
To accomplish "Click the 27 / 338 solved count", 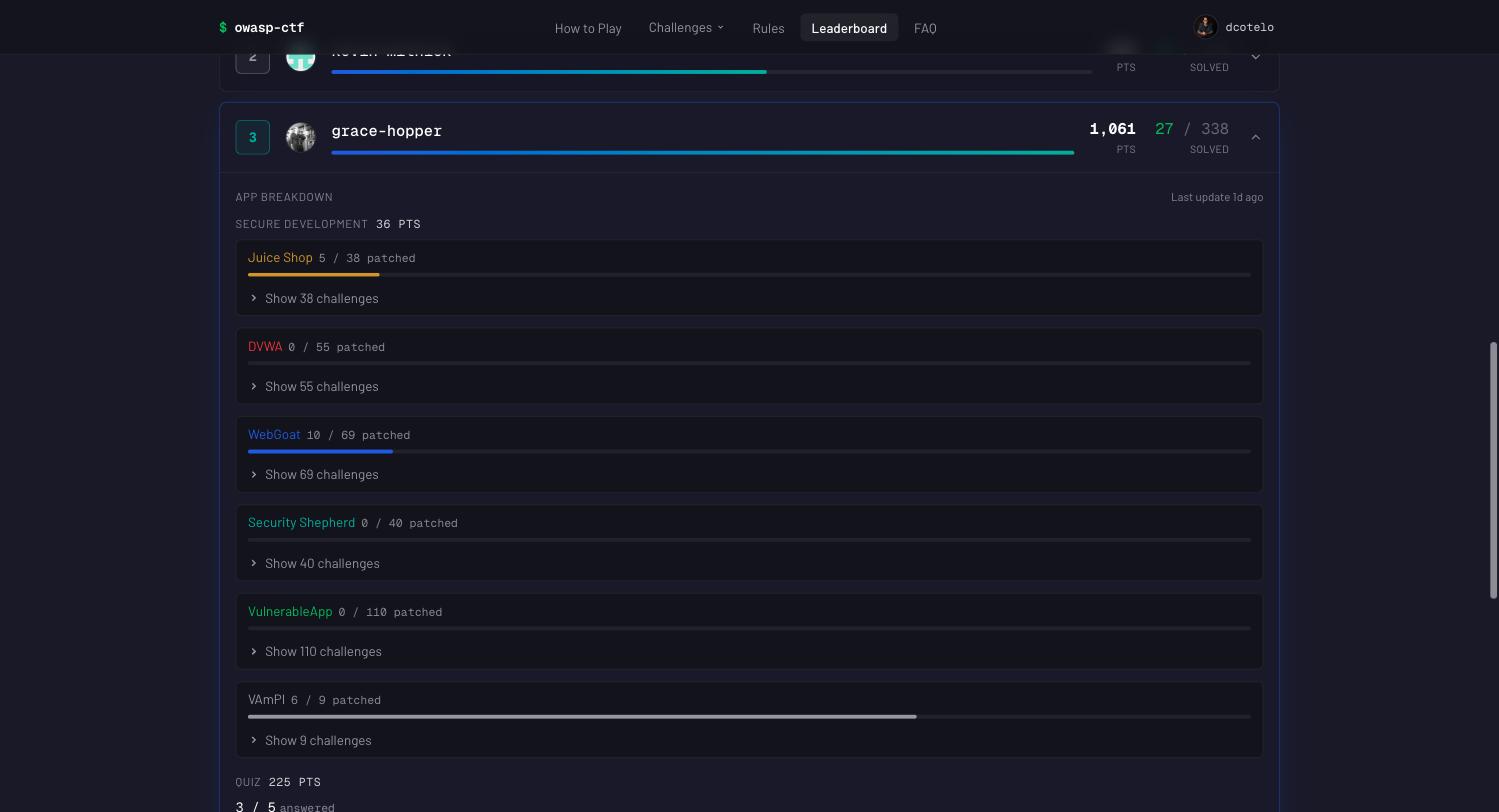I will click(x=1192, y=137).
